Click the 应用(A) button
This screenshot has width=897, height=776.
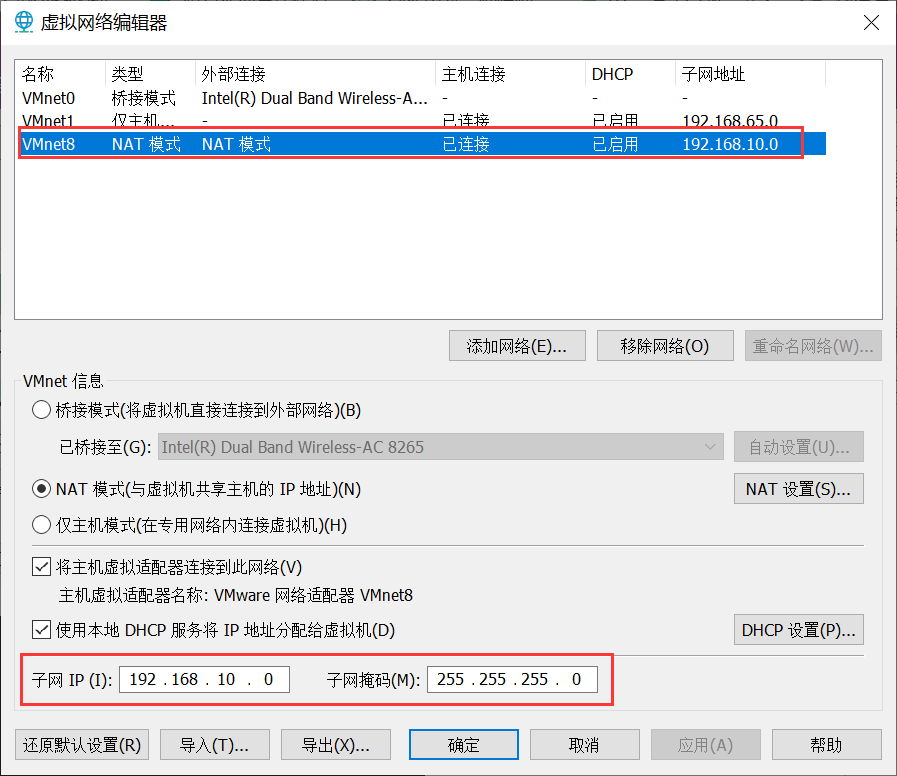[706, 745]
